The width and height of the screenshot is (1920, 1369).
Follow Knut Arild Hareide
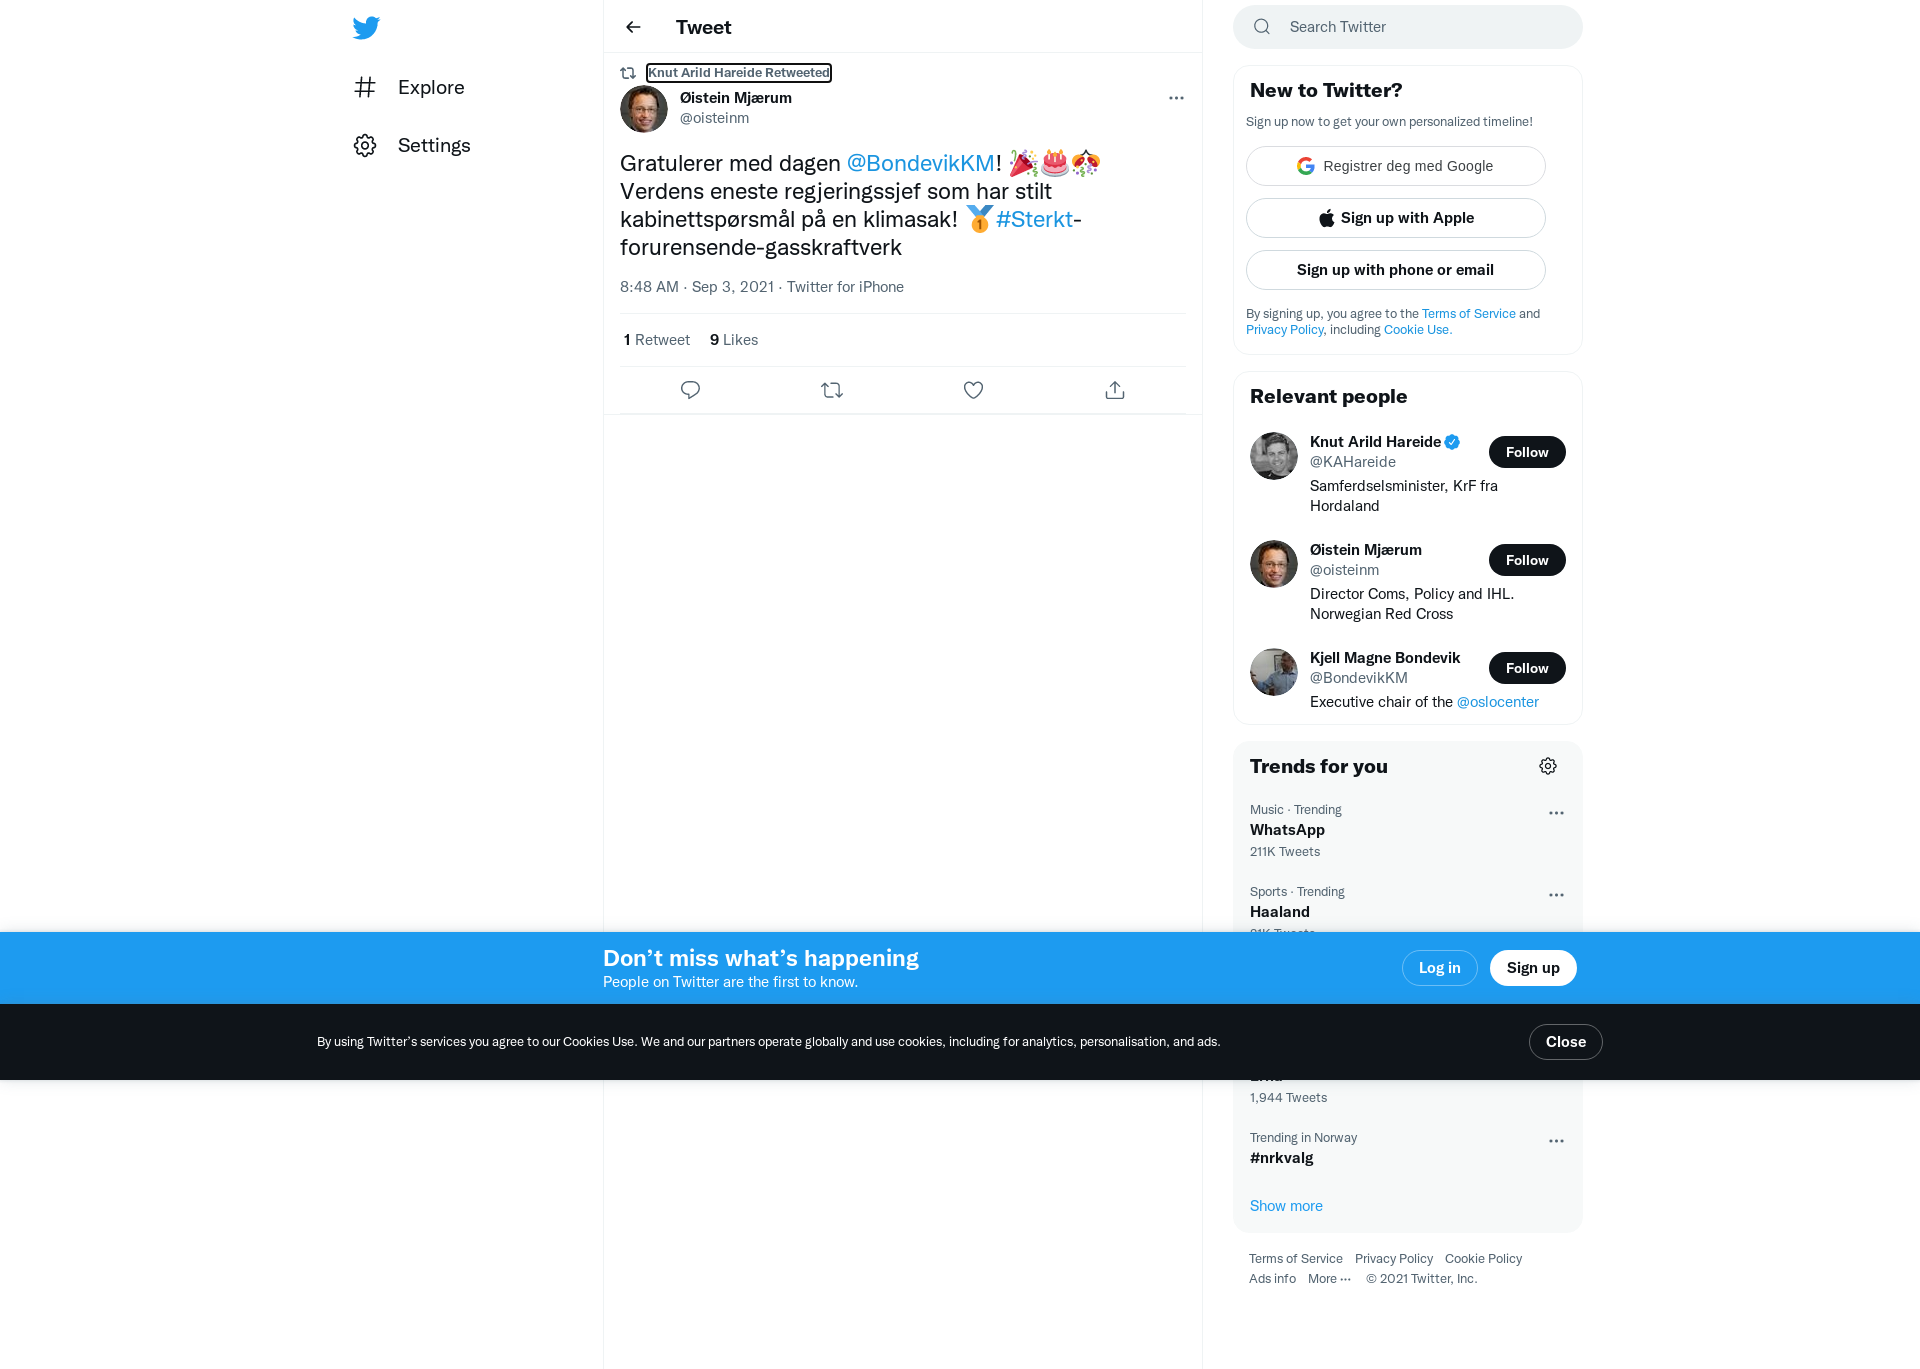[1527, 452]
